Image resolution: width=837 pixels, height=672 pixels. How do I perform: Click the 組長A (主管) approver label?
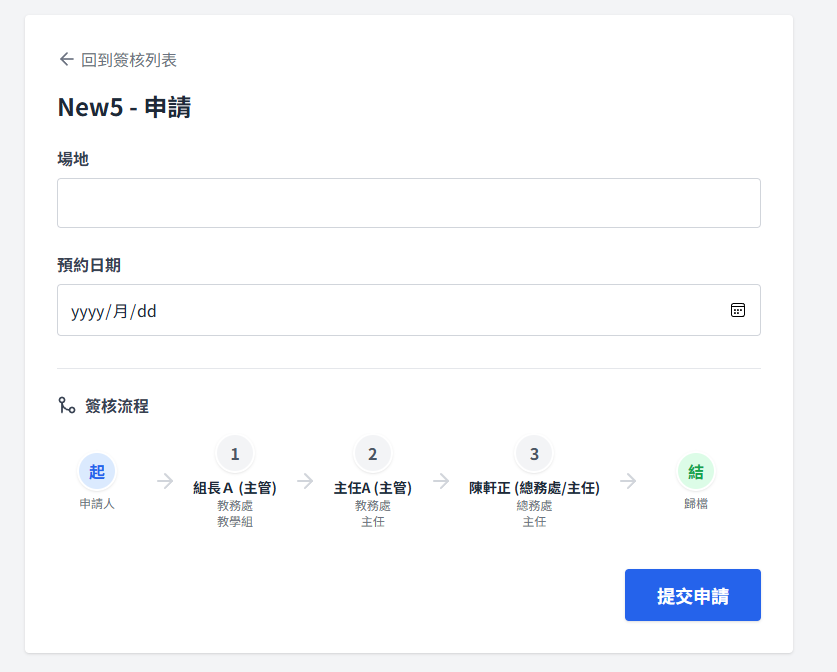[235, 488]
